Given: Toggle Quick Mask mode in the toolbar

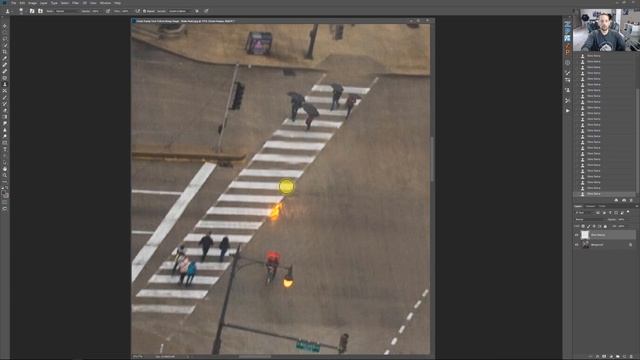Looking at the screenshot, I should (5, 202).
